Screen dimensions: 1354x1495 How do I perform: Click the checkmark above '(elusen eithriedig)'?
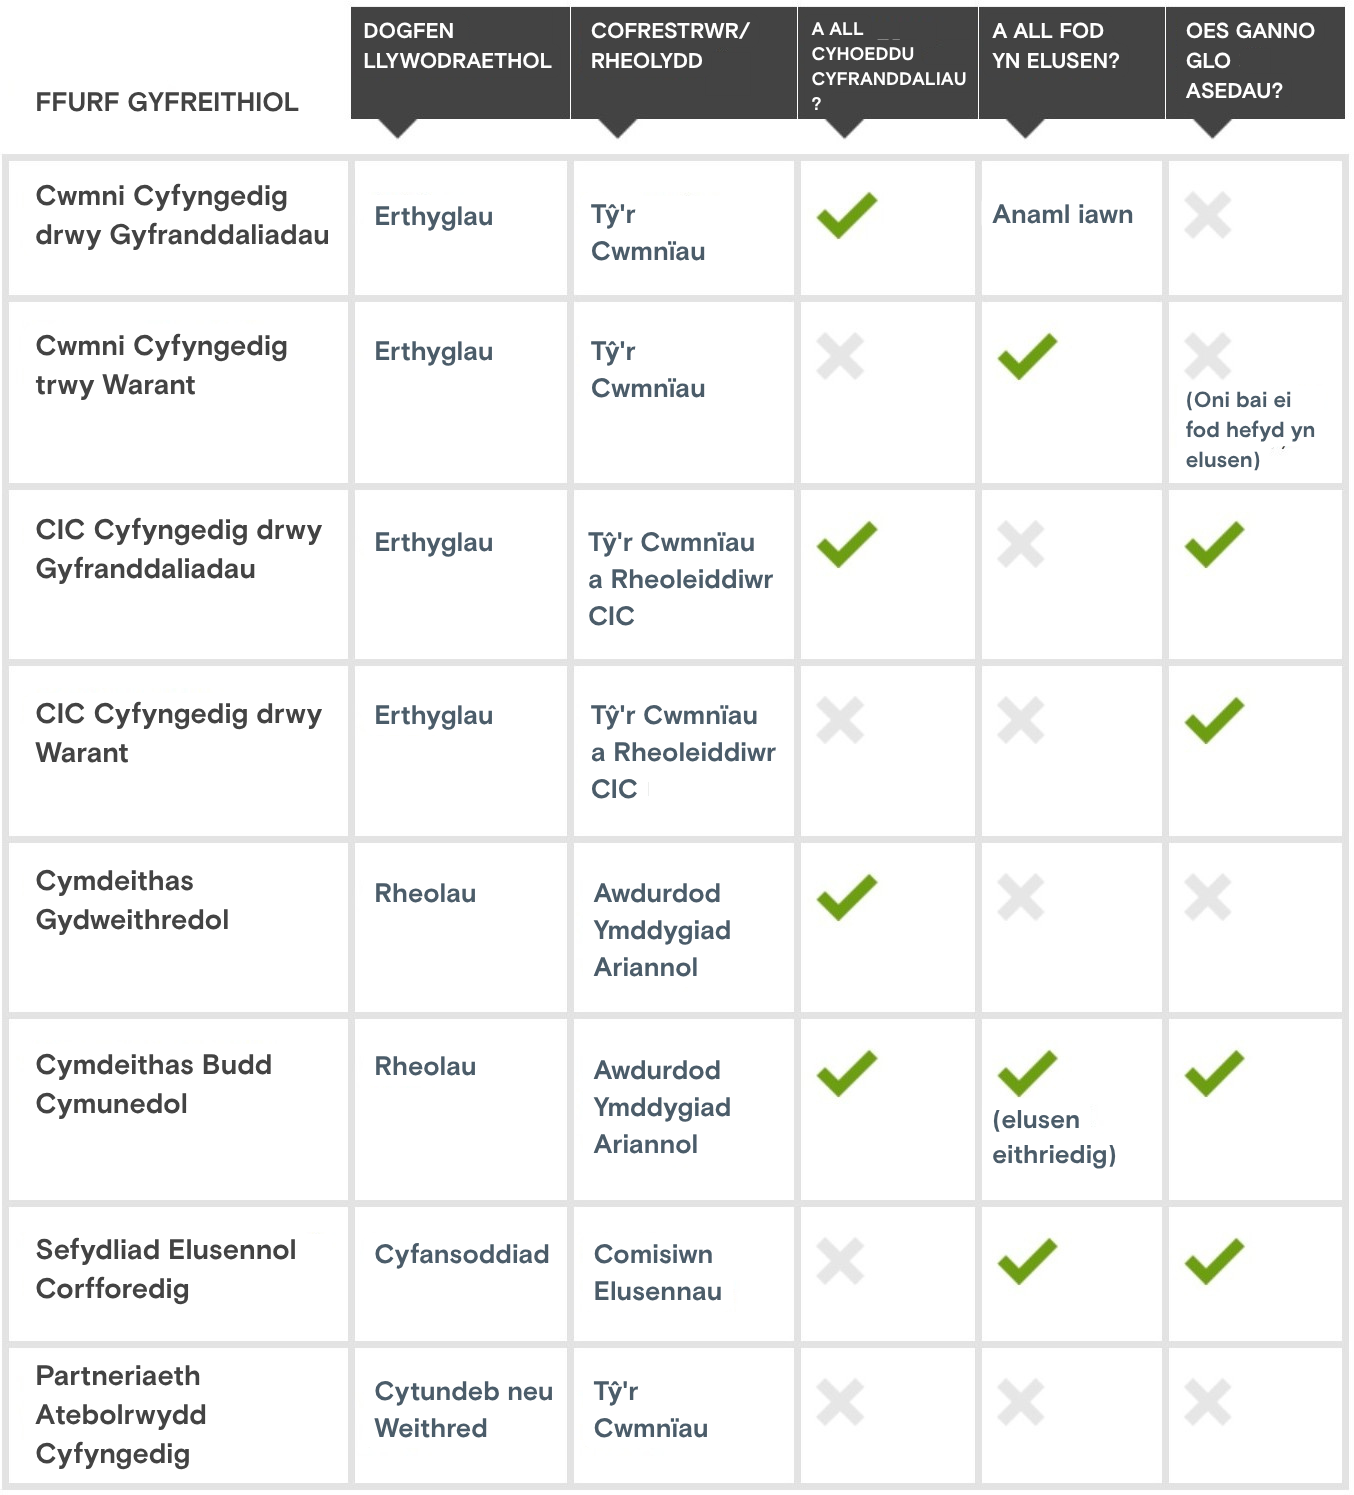pyautogui.click(x=1027, y=1073)
